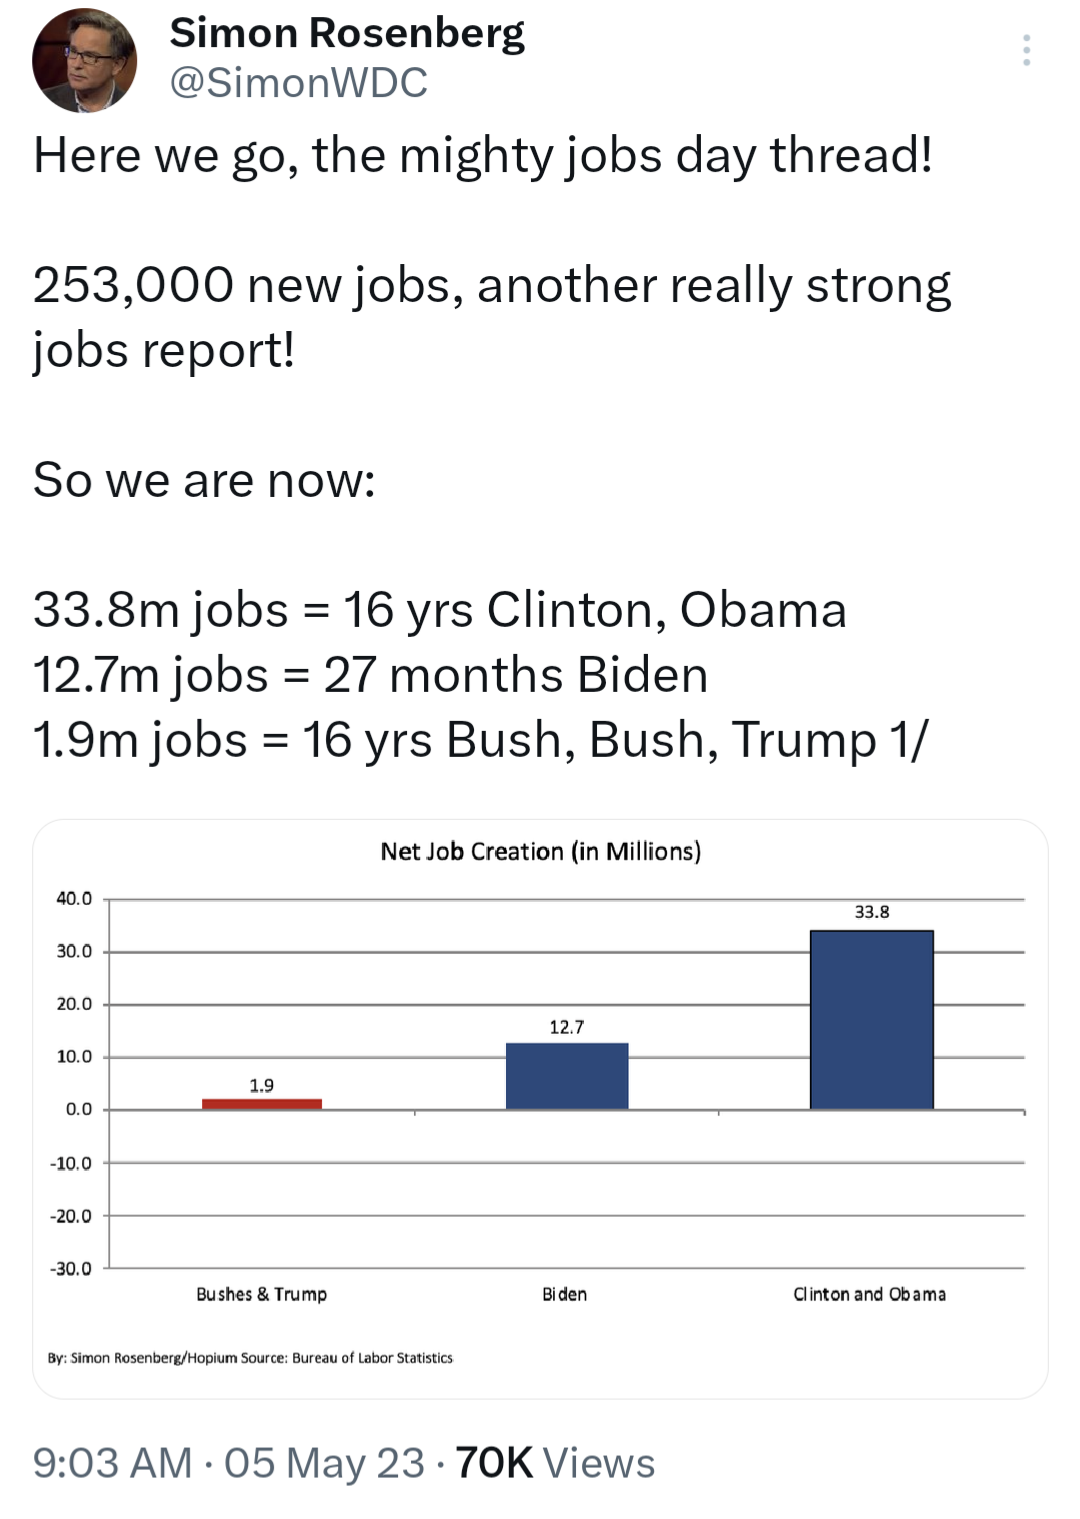
Task: Click the Bushes & Trump axis label
Action: tap(262, 1294)
